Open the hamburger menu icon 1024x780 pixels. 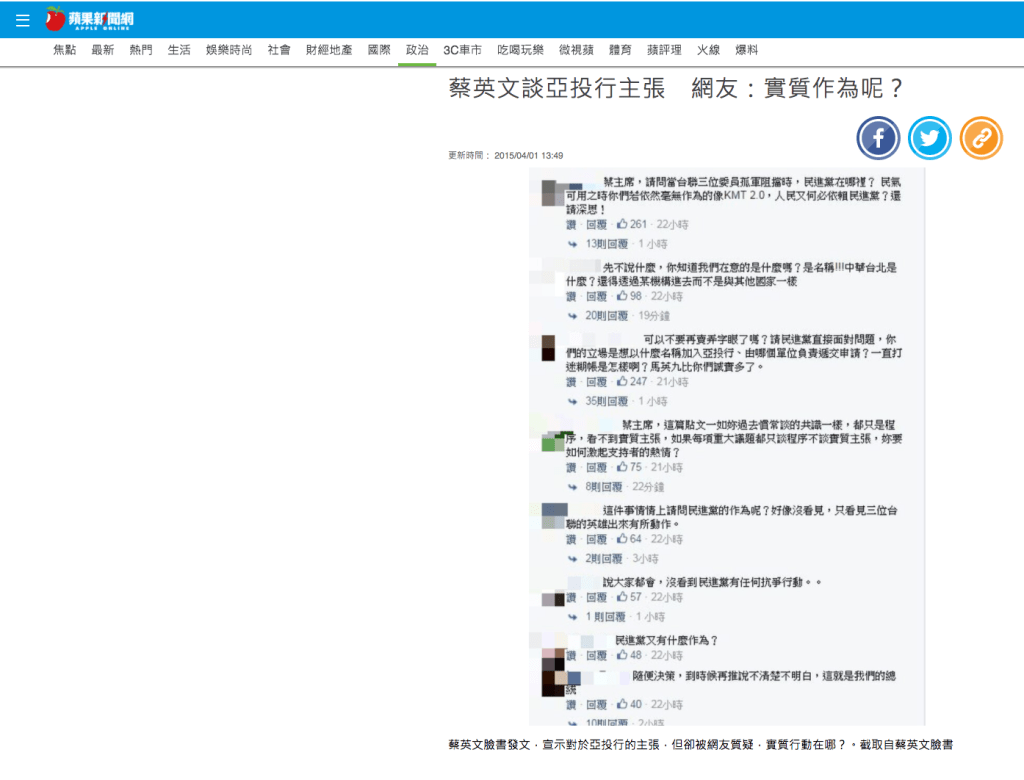(23, 20)
